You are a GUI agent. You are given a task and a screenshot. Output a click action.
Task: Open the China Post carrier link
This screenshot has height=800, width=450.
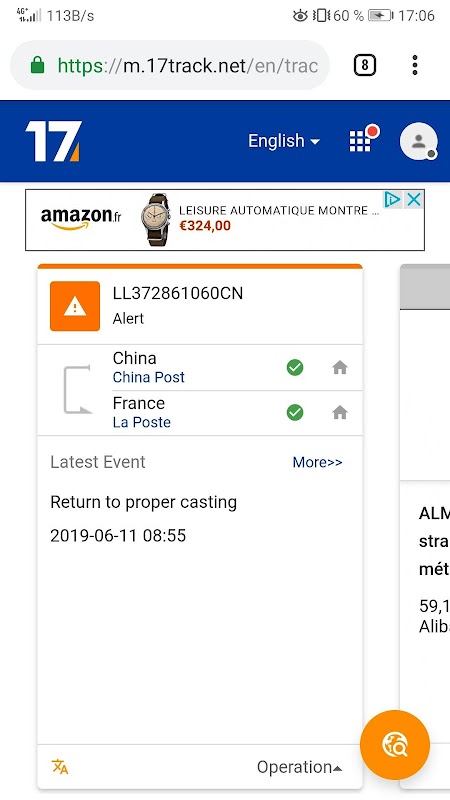pos(148,377)
